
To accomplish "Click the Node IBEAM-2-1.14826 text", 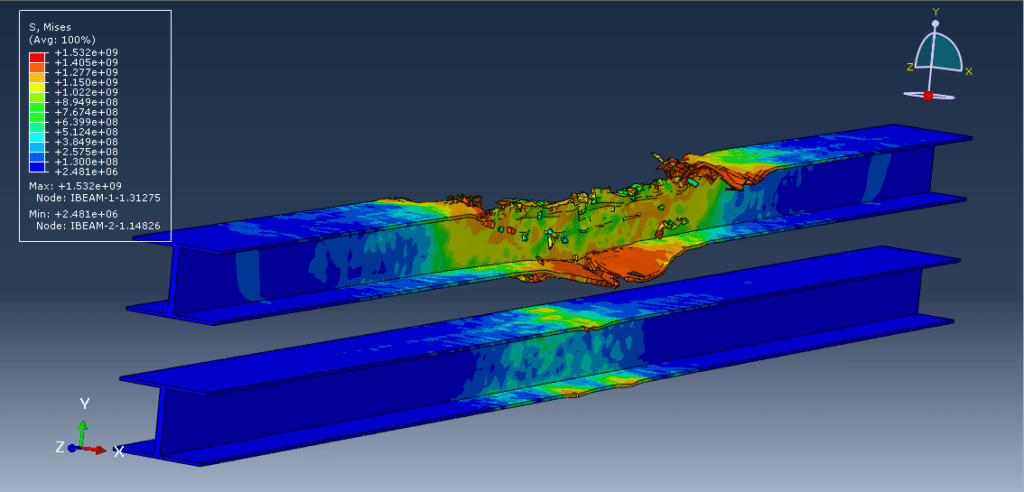I will pos(97,226).
